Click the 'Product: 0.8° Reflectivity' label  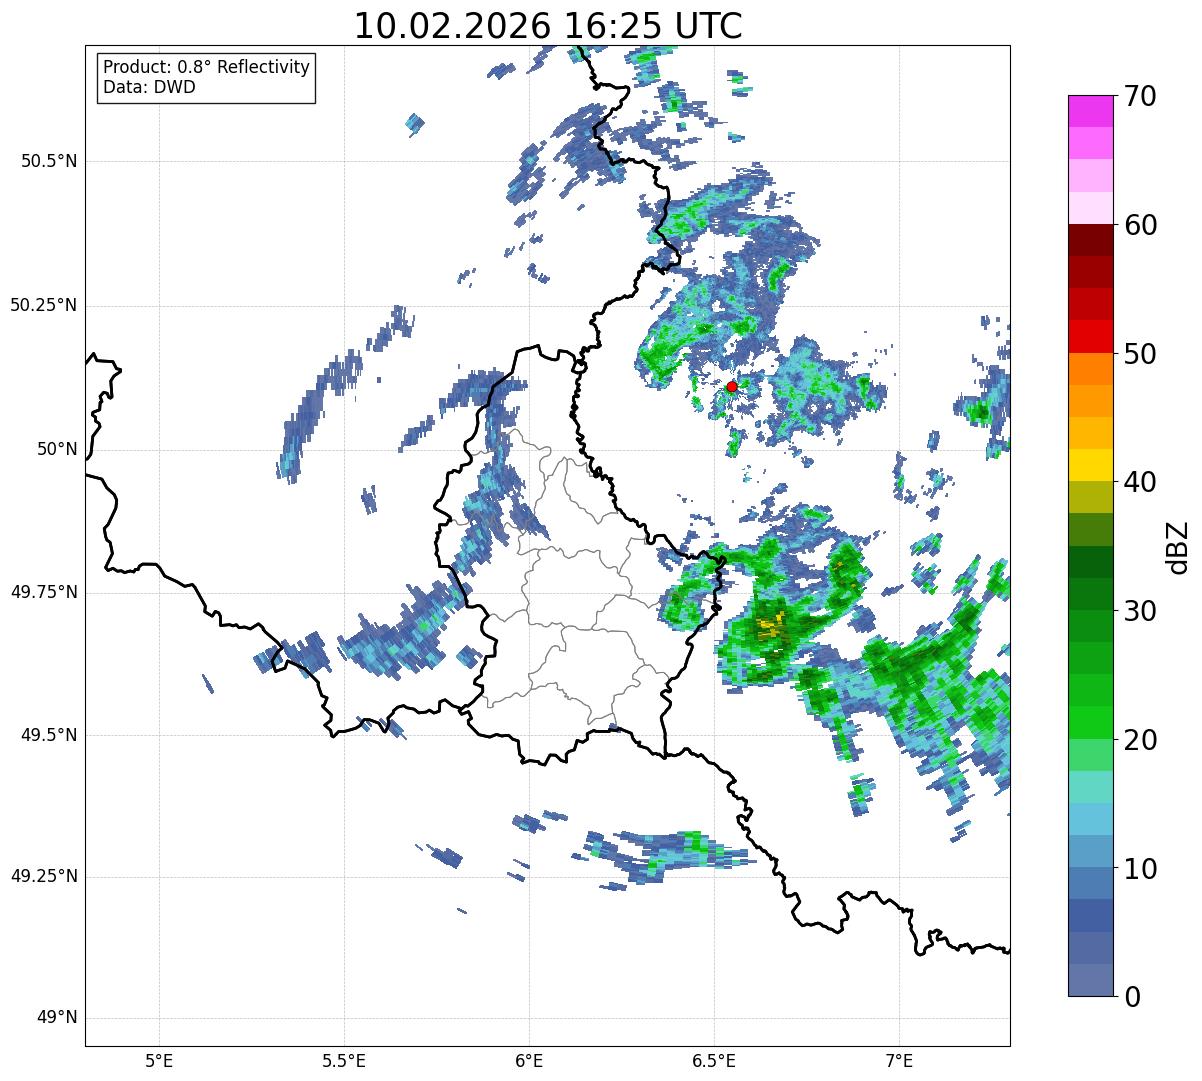point(207,67)
